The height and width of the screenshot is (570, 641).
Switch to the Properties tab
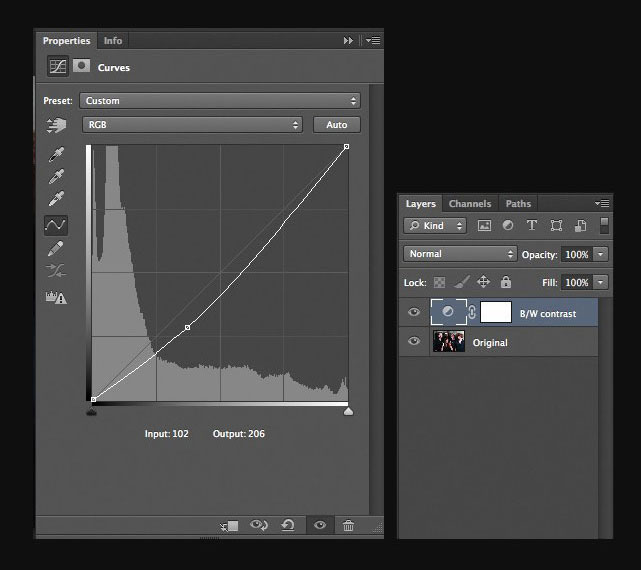(x=66, y=40)
